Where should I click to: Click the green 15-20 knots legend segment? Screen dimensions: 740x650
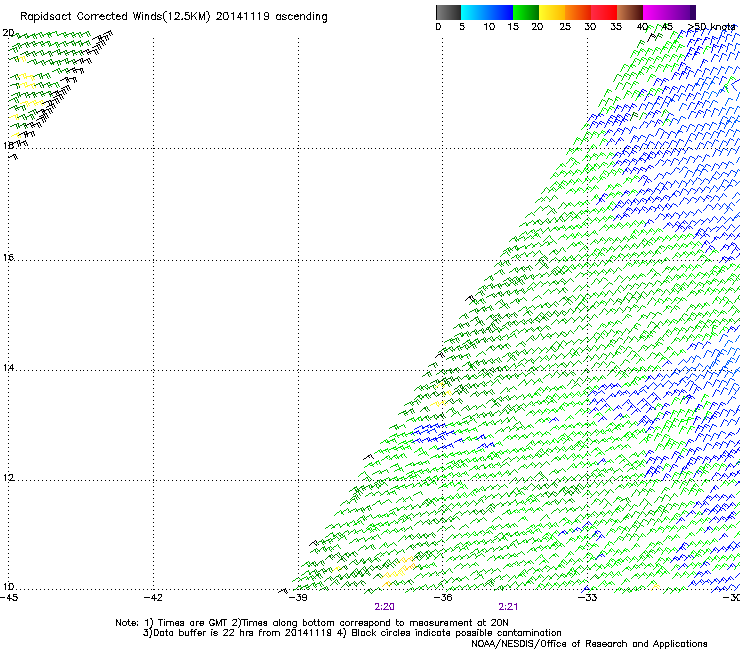526,12
